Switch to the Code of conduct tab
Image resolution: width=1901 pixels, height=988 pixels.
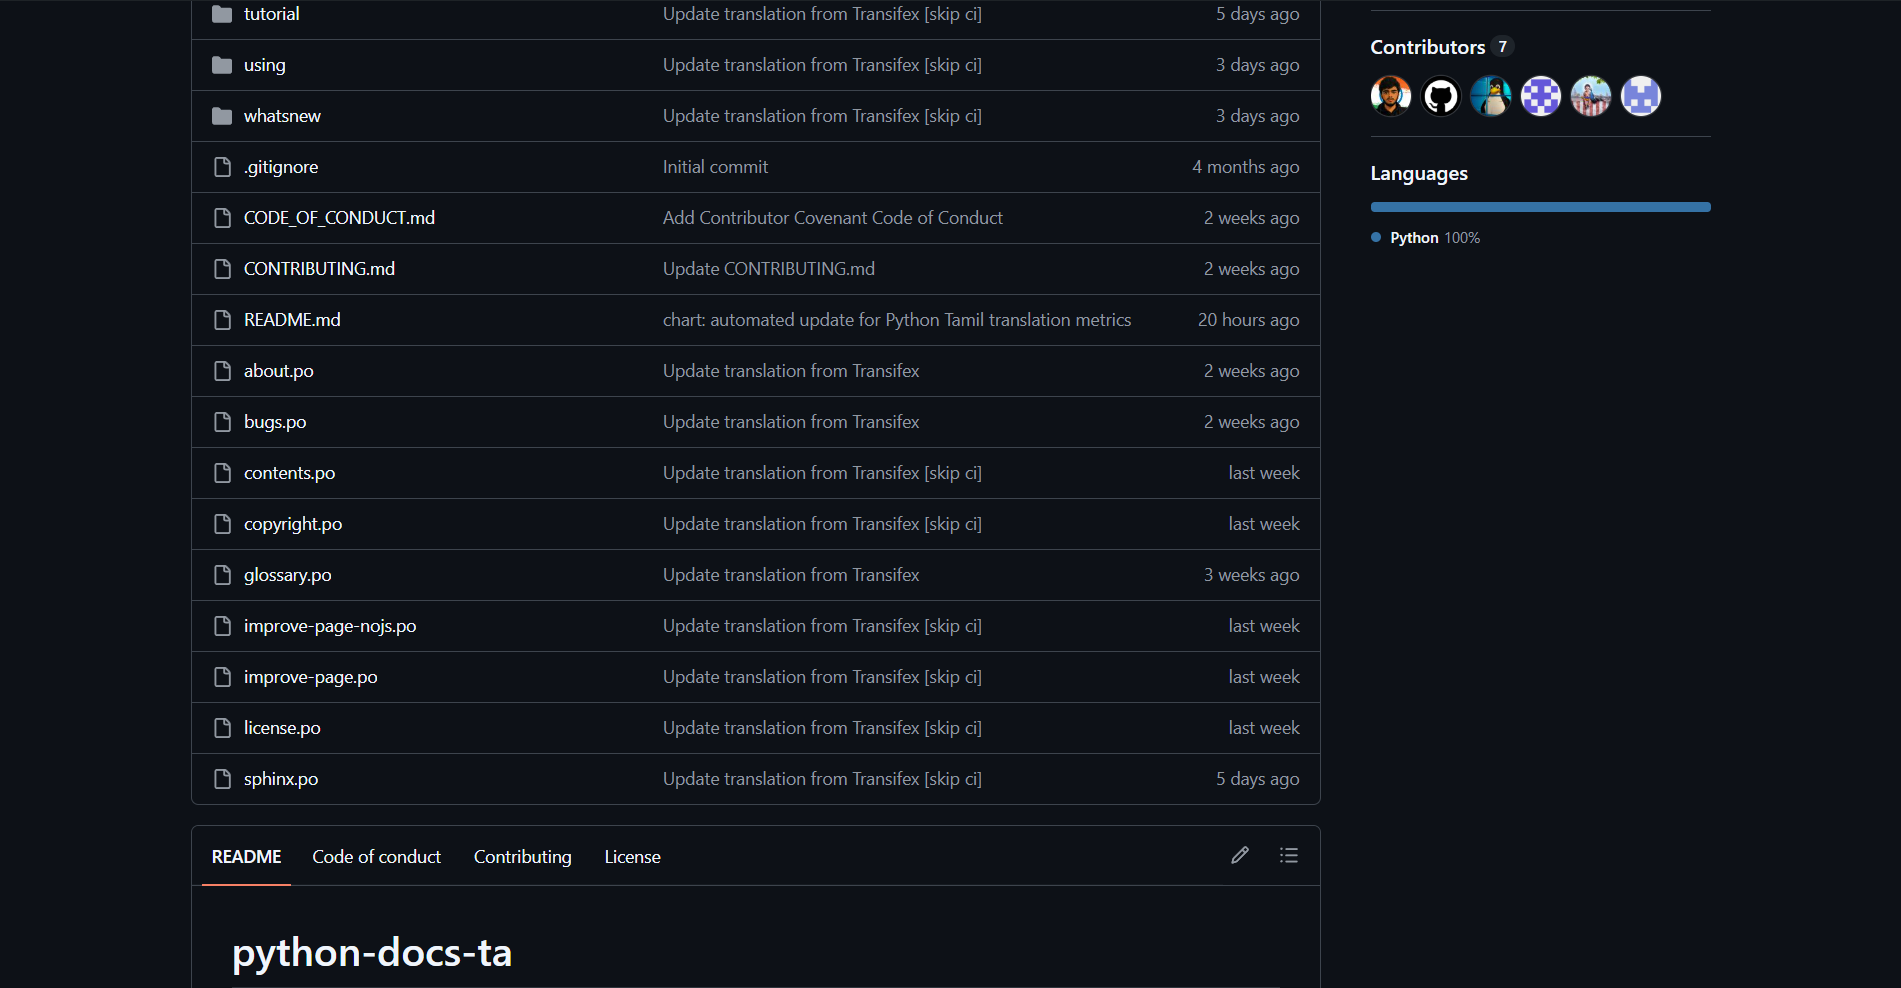click(x=376, y=857)
